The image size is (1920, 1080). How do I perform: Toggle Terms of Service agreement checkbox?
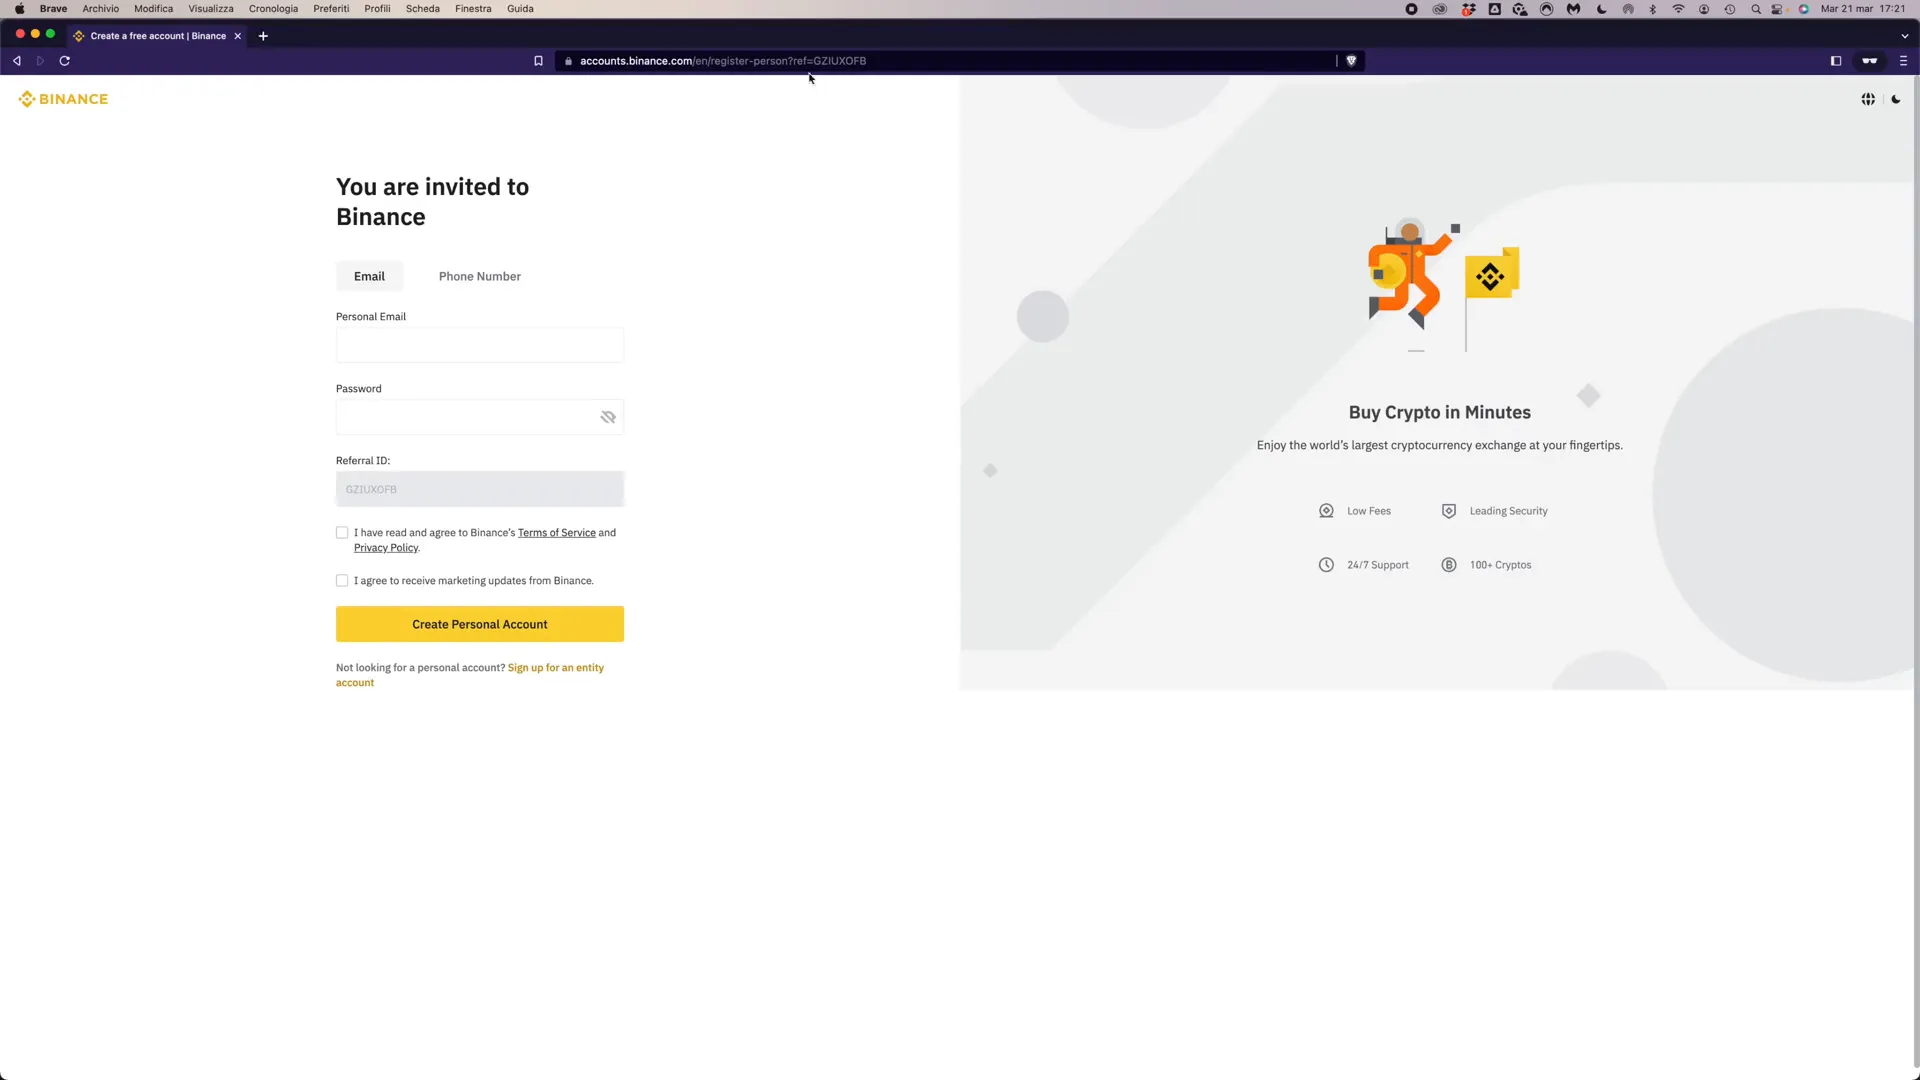point(342,531)
